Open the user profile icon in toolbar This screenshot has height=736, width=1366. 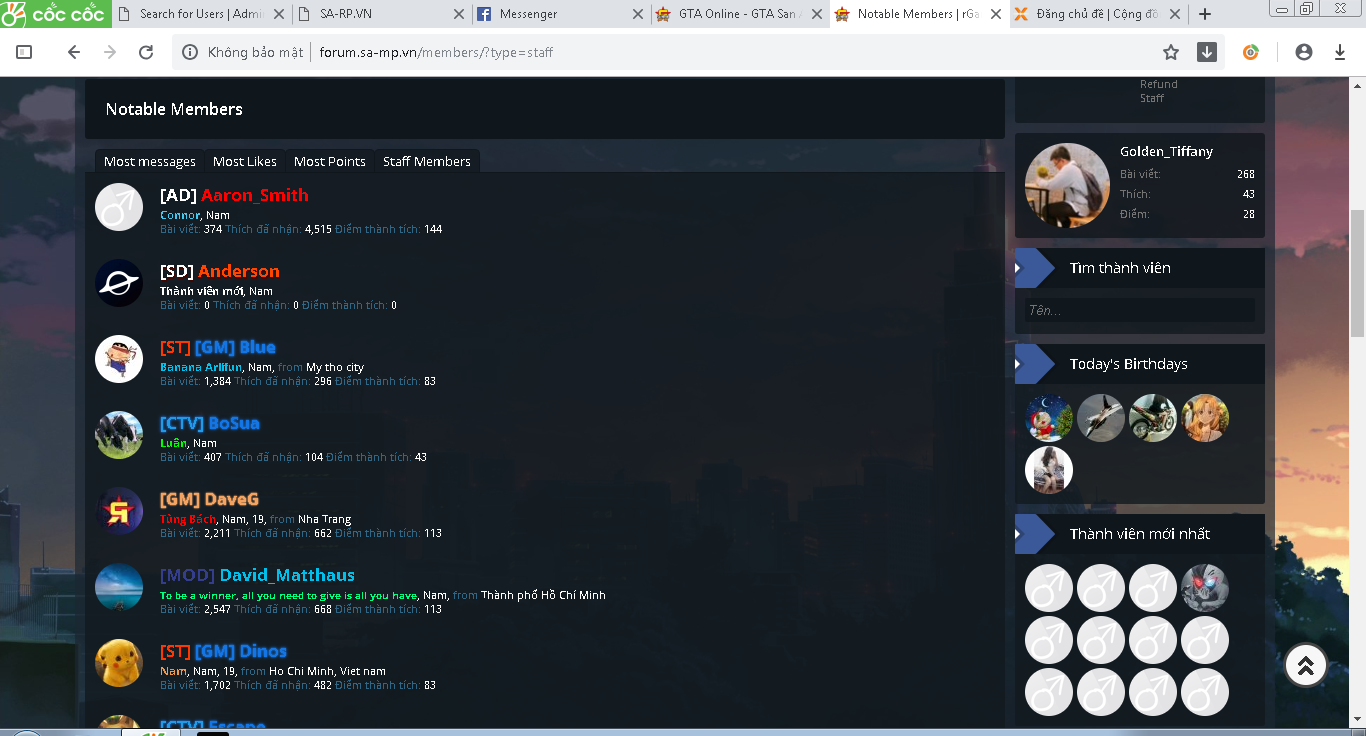(x=1303, y=52)
